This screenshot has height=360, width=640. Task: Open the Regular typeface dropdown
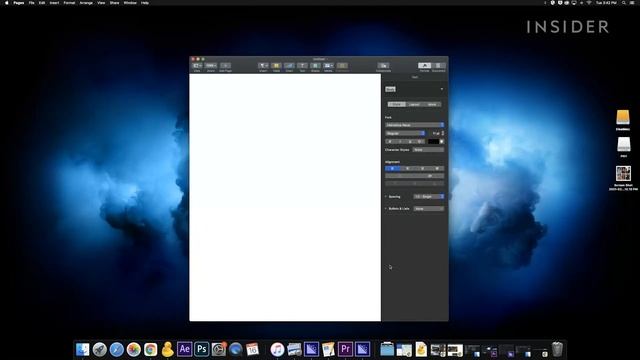[405, 133]
